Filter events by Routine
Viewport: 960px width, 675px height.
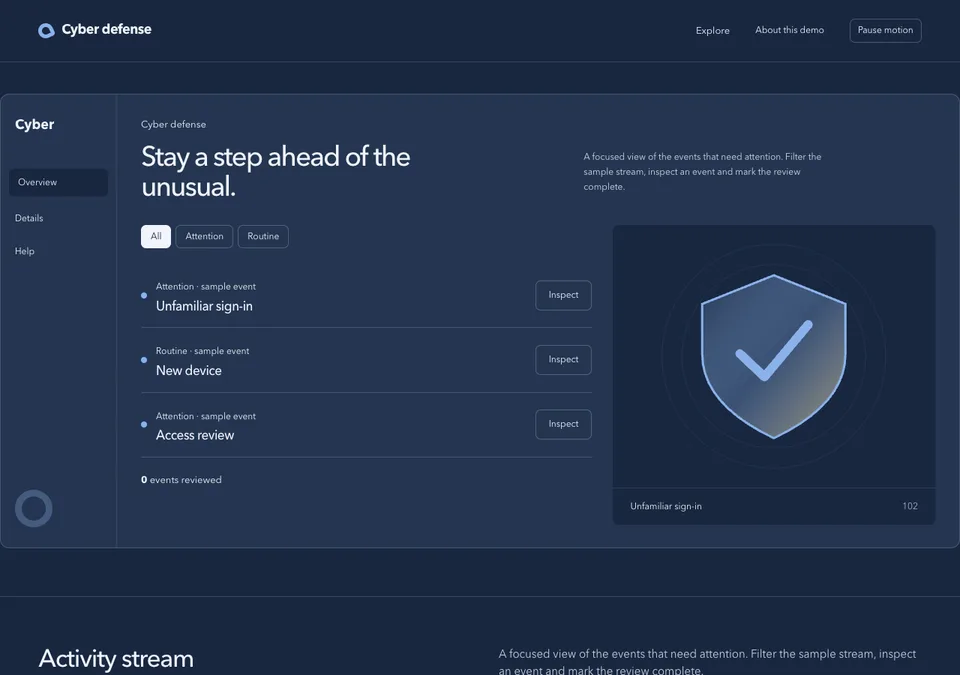[263, 236]
